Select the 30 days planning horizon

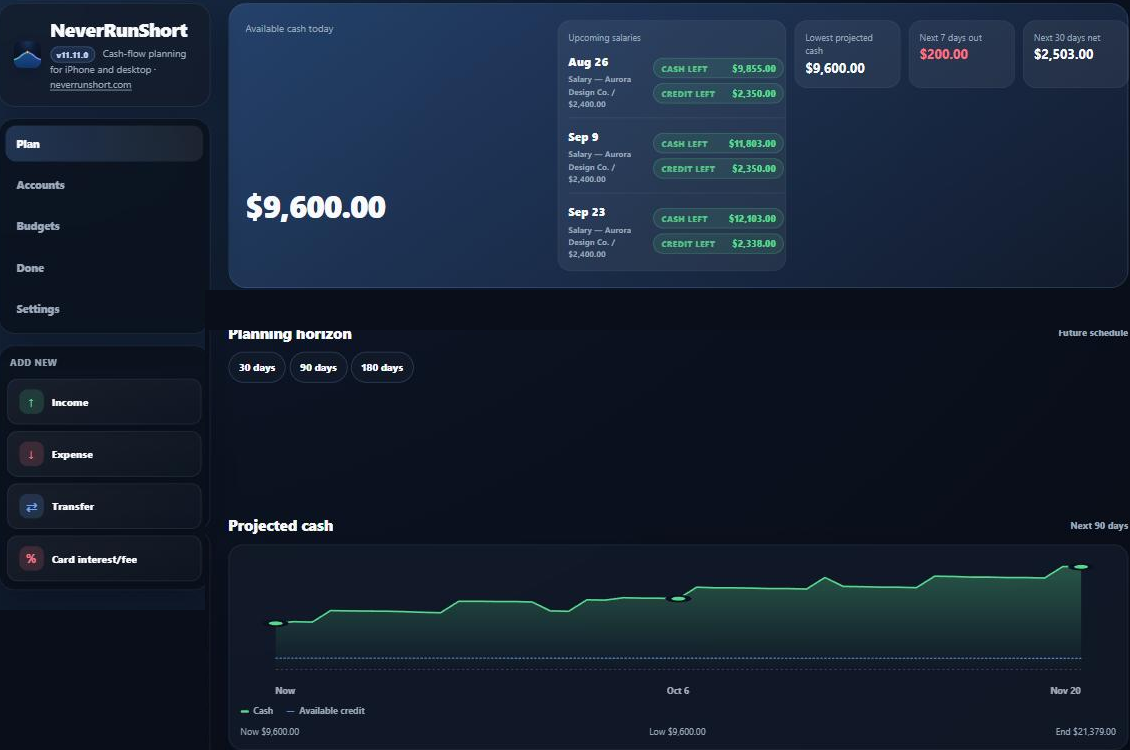257,367
